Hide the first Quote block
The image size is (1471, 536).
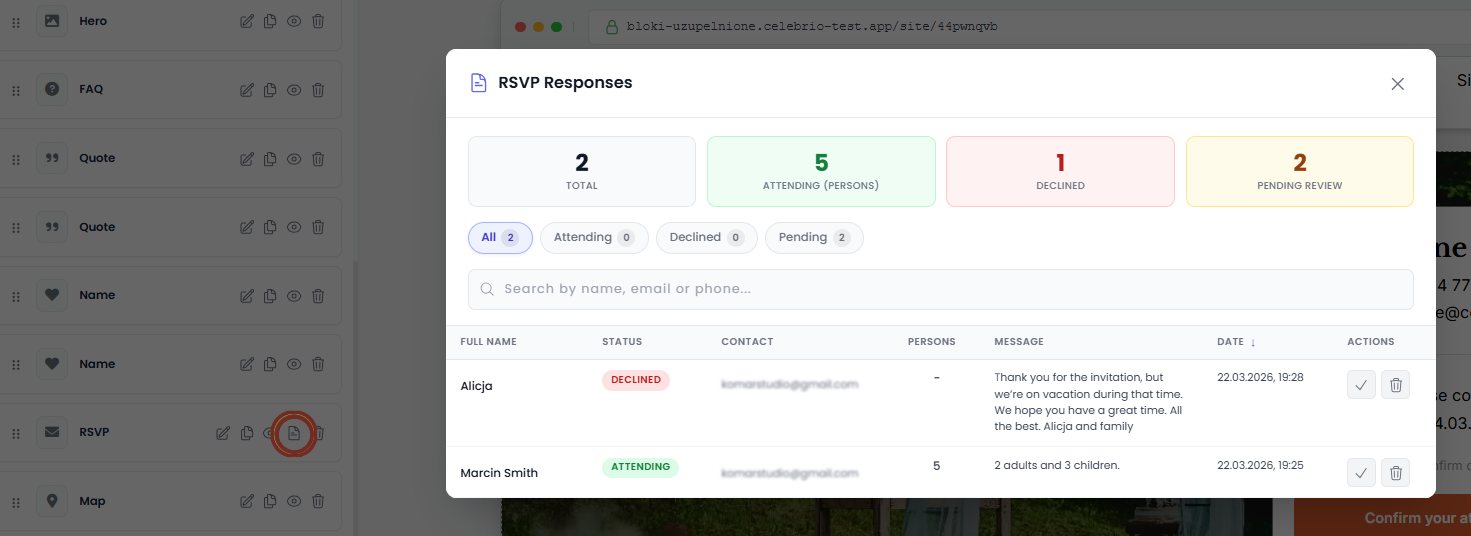pos(294,159)
